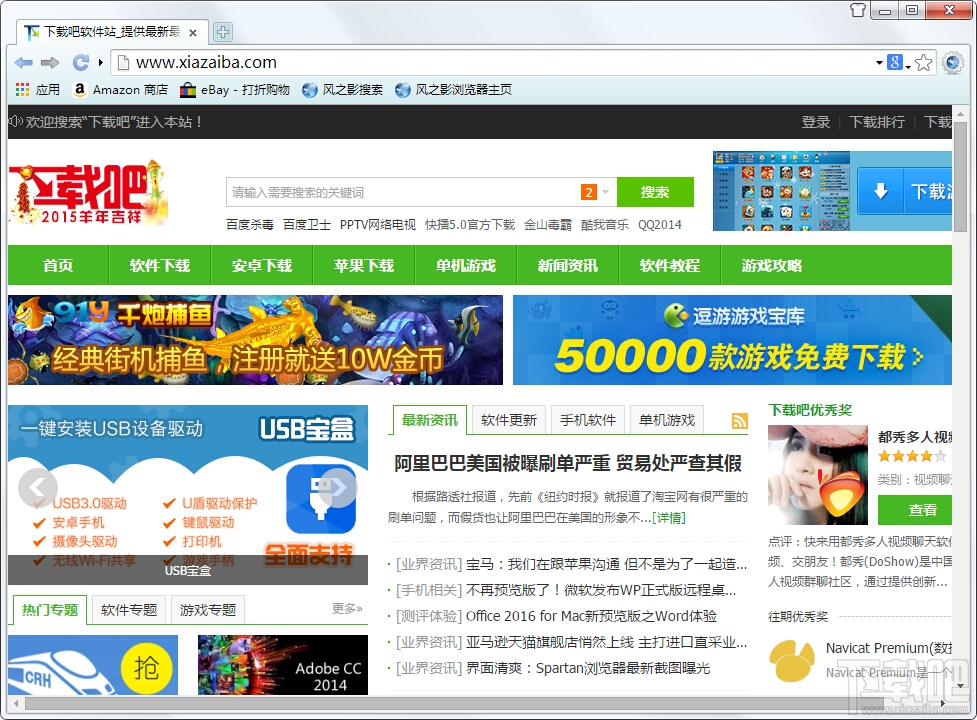This screenshot has width=977, height=720.
Task: Select 安卓下载 navigation item
Action: (x=262, y=265)
